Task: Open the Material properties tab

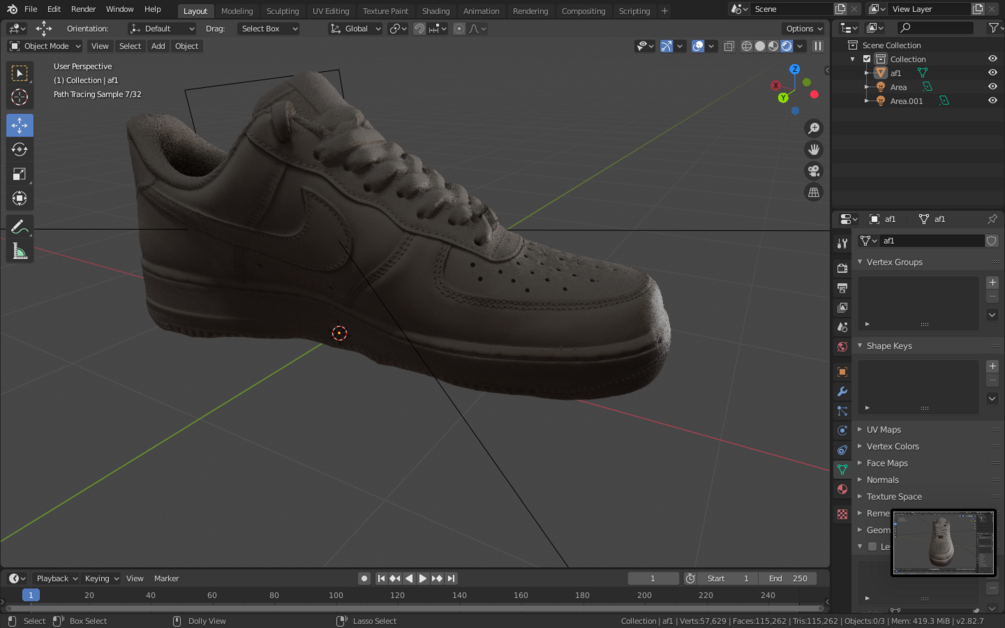Action: point(842,489)
